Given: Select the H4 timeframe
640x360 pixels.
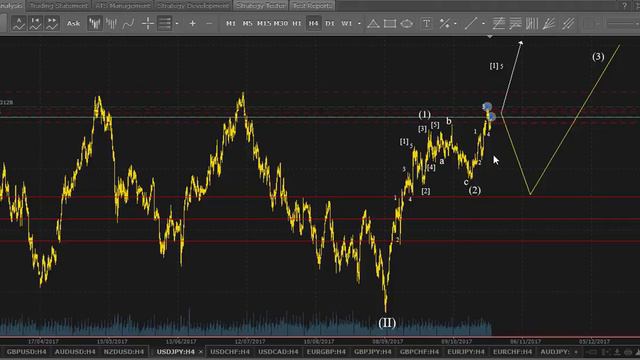Looking at the screenshot, I should coord(313,24).
